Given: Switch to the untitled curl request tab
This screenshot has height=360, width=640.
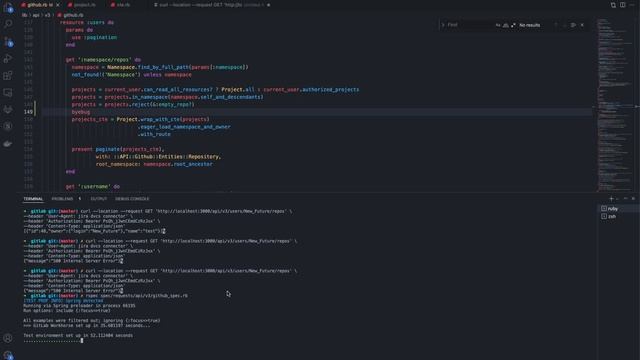Looking at the screenshot, I should click(212, 5).
